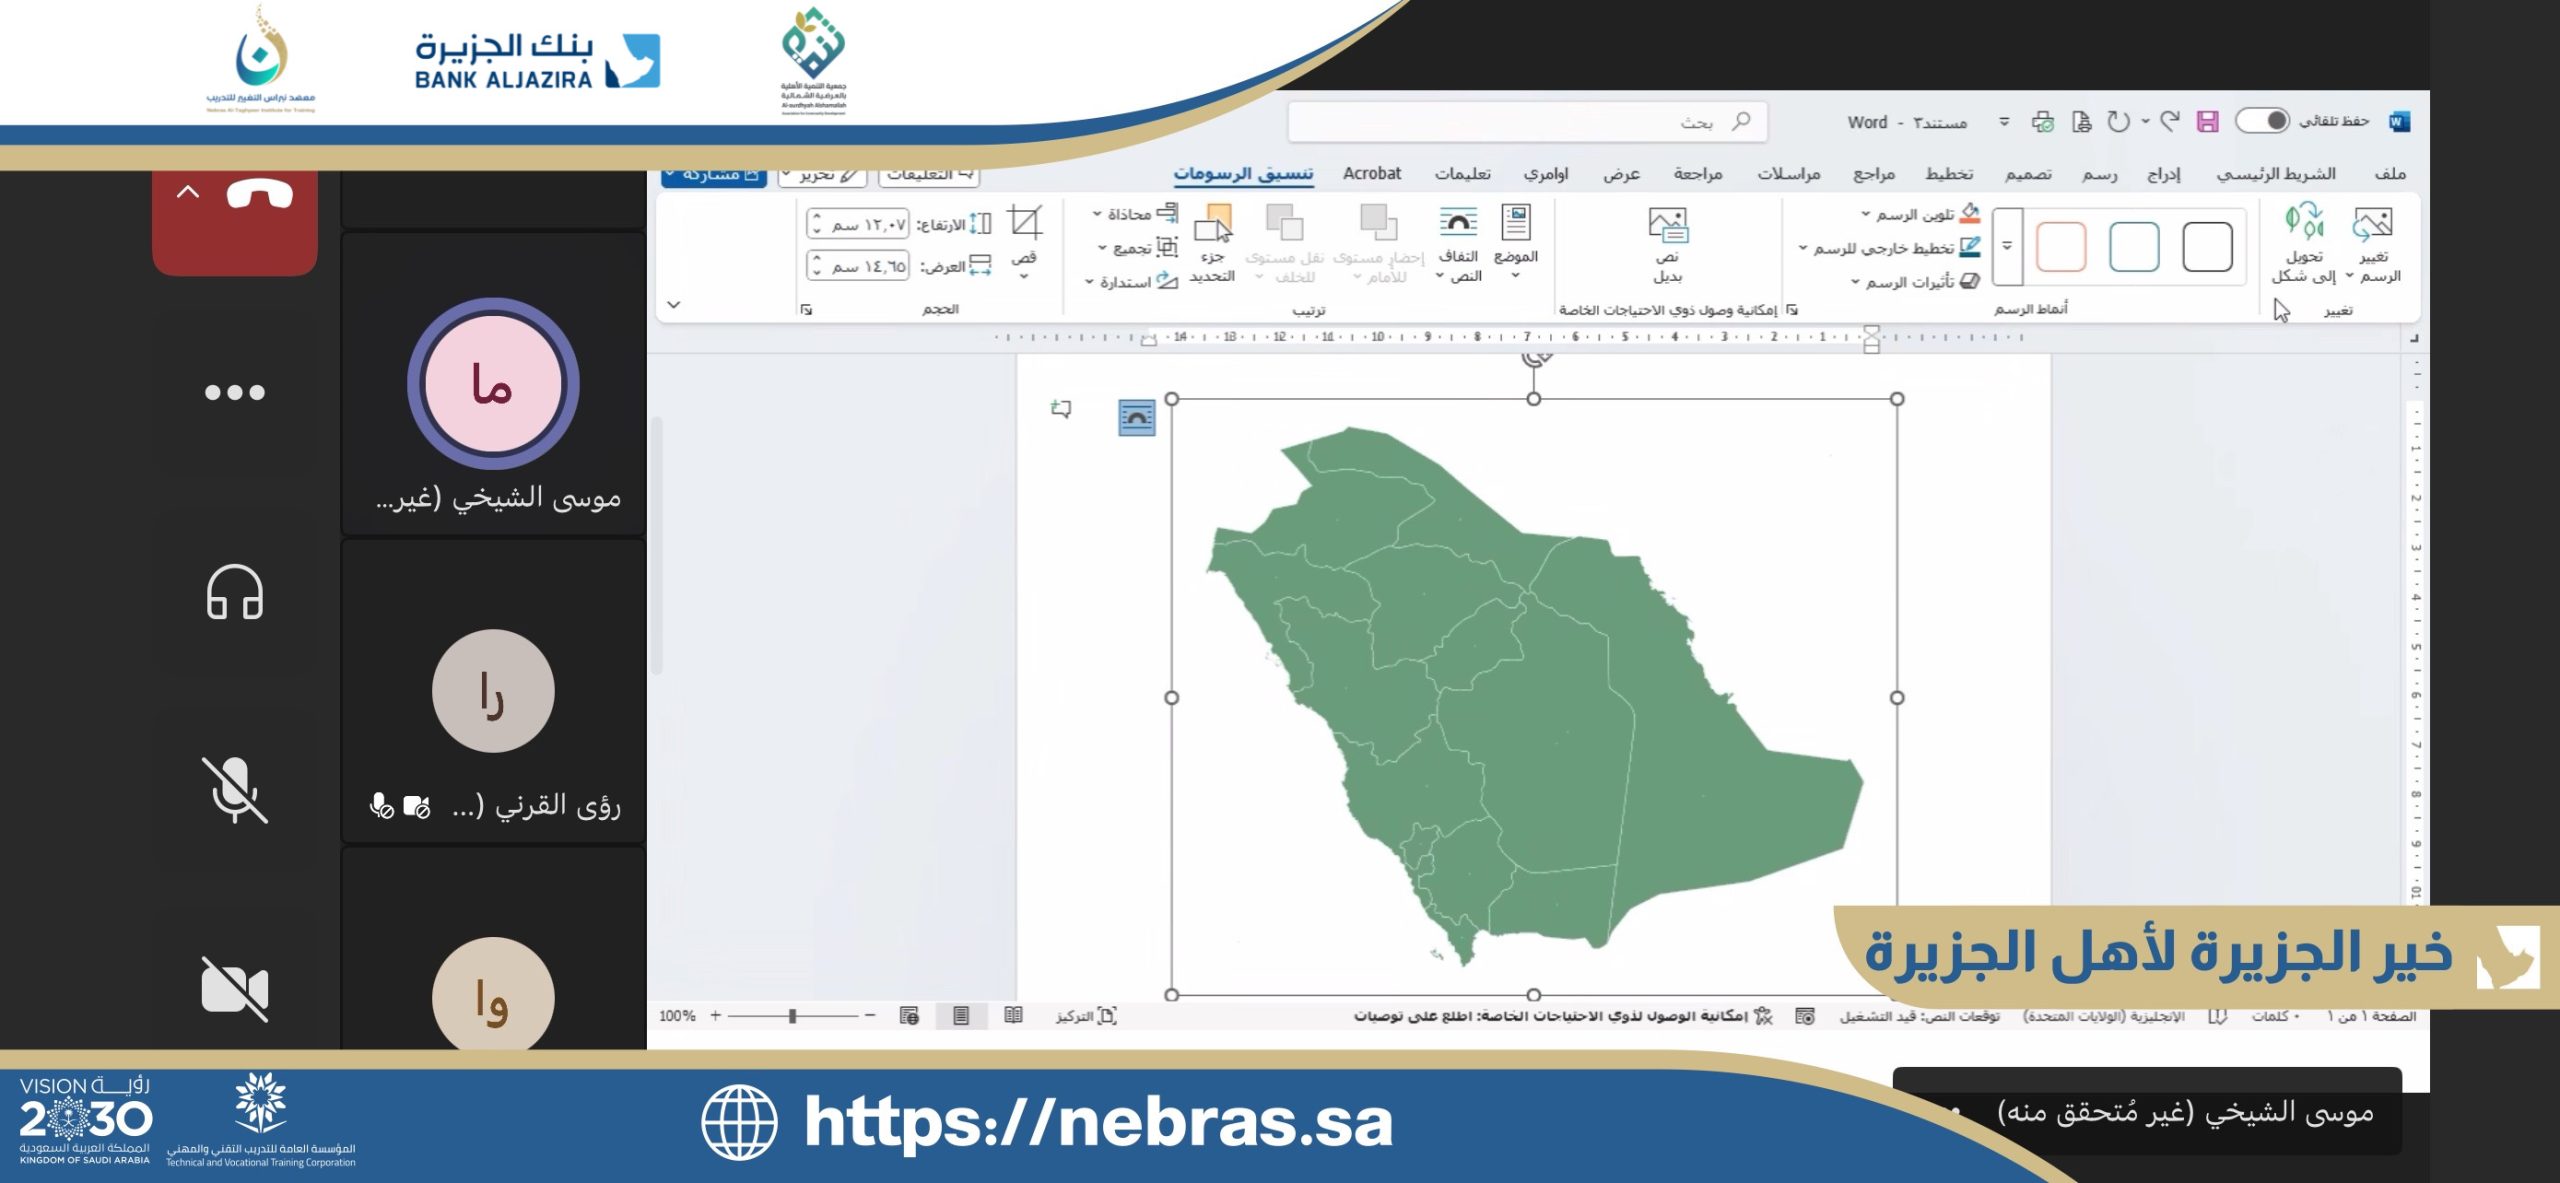The width and height of the screenshot is (2560, 1183).
Task: Open the Graphics Outline (تخطيط خارجي للرسم) dropdown
Action: 1803,248
